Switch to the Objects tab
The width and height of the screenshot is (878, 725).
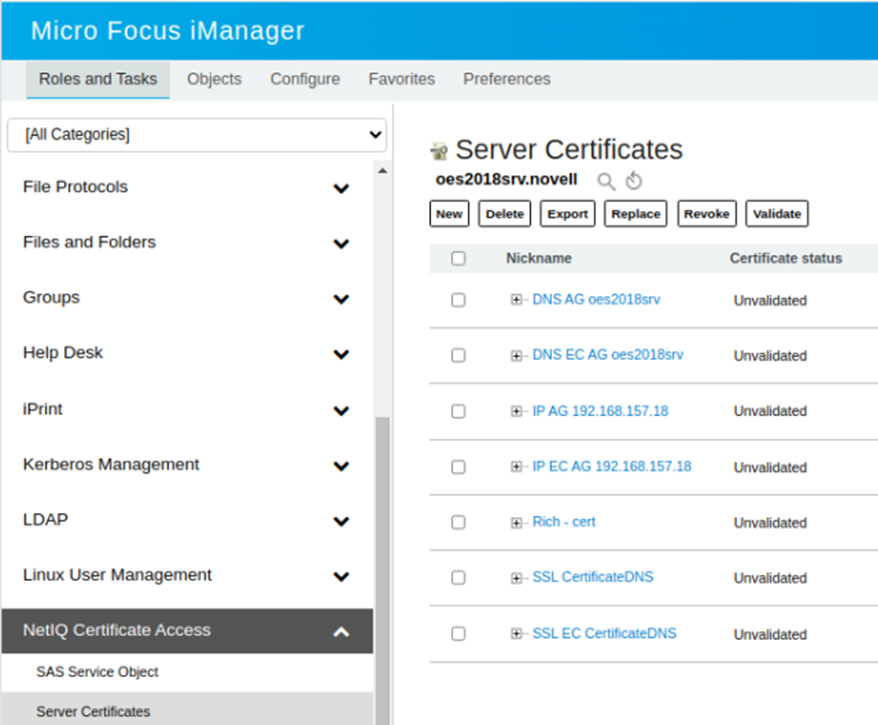tap(214, 79)
